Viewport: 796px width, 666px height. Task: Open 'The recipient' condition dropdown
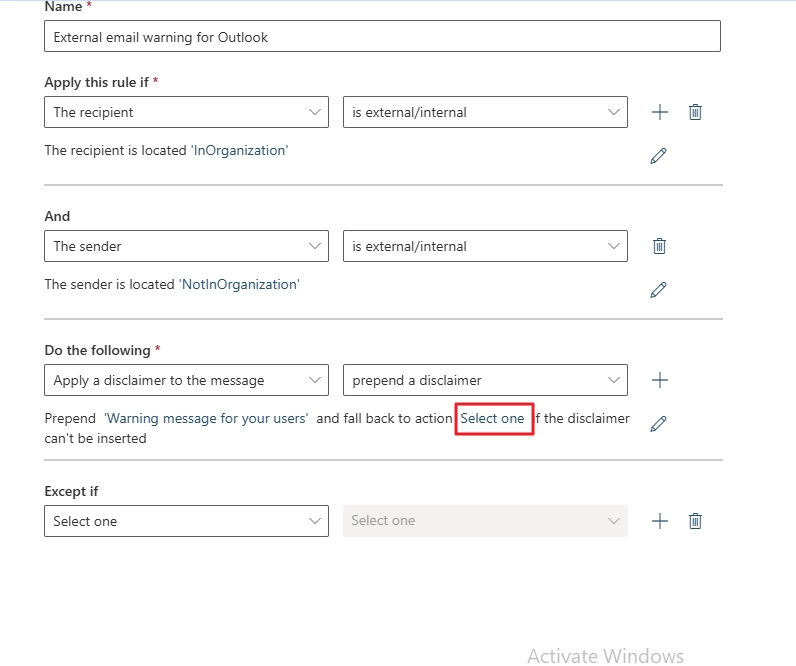click(x=186, y=112)
